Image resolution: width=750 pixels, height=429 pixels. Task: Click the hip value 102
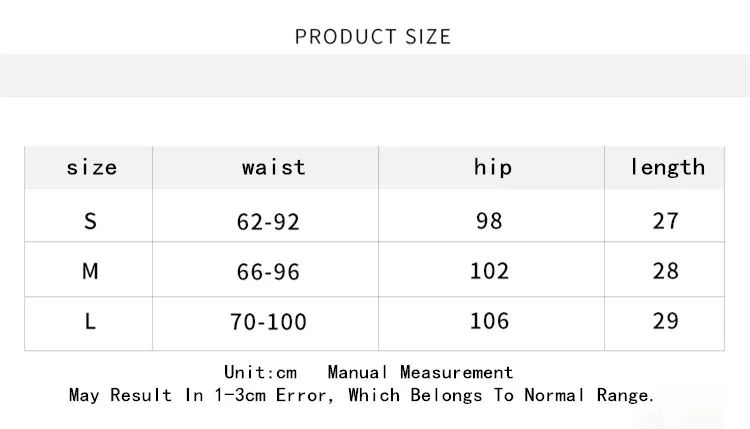[489, 271]
